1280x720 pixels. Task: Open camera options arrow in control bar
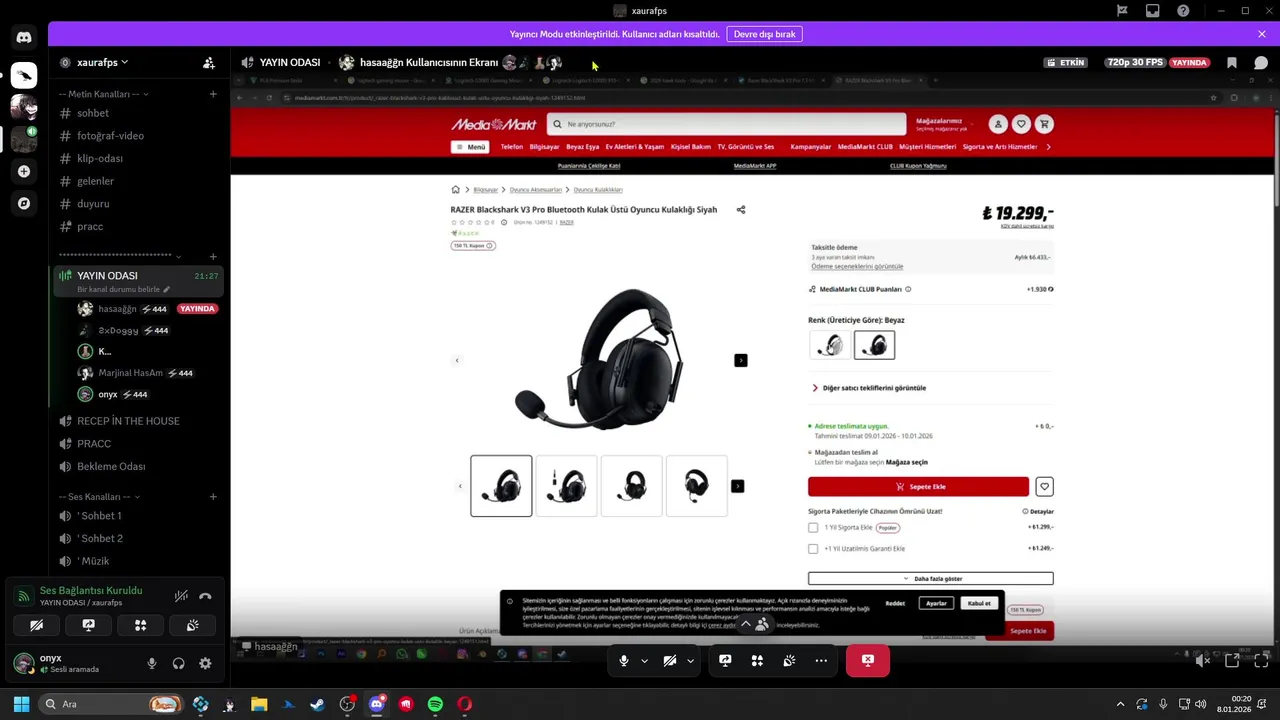(690, 660)
